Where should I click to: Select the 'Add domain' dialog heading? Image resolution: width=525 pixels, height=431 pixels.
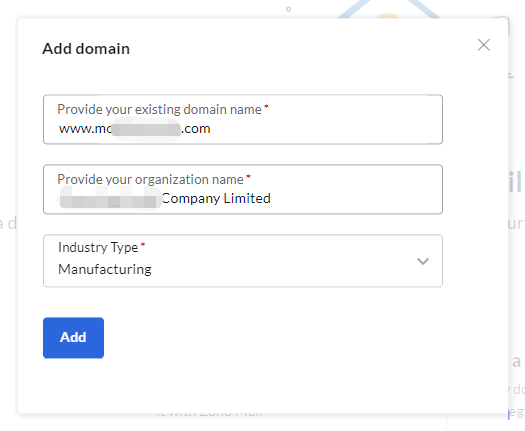point(86,49)
